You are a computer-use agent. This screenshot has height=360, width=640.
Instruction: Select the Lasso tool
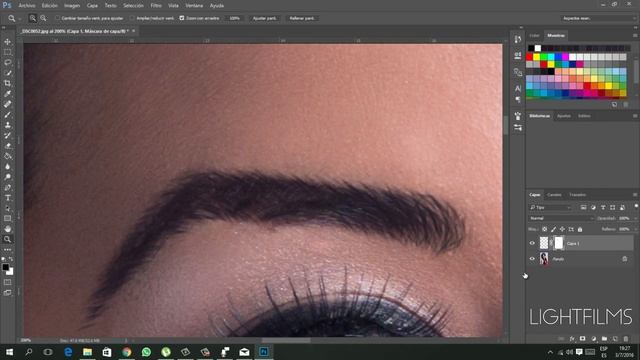(7, 62)
